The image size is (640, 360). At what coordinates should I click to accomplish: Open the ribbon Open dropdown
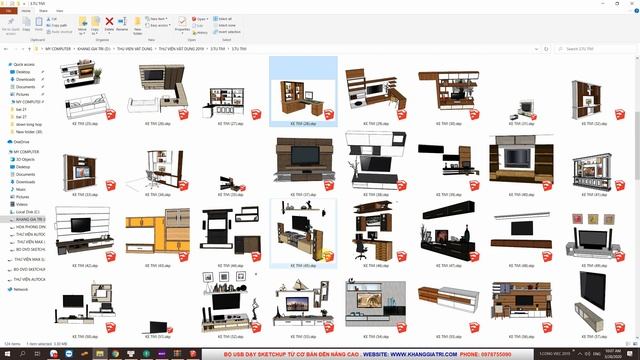[200, 19]
